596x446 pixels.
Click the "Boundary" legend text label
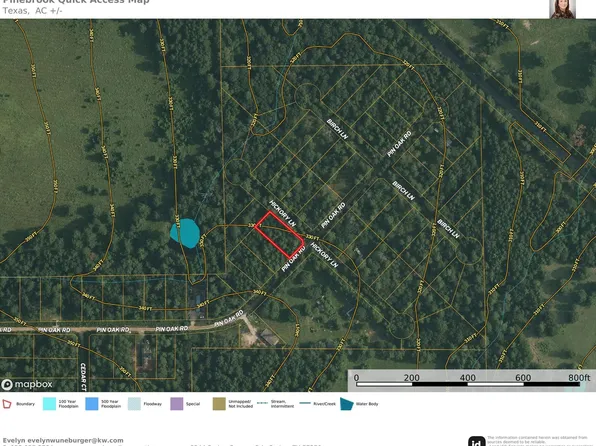point(25,404)
